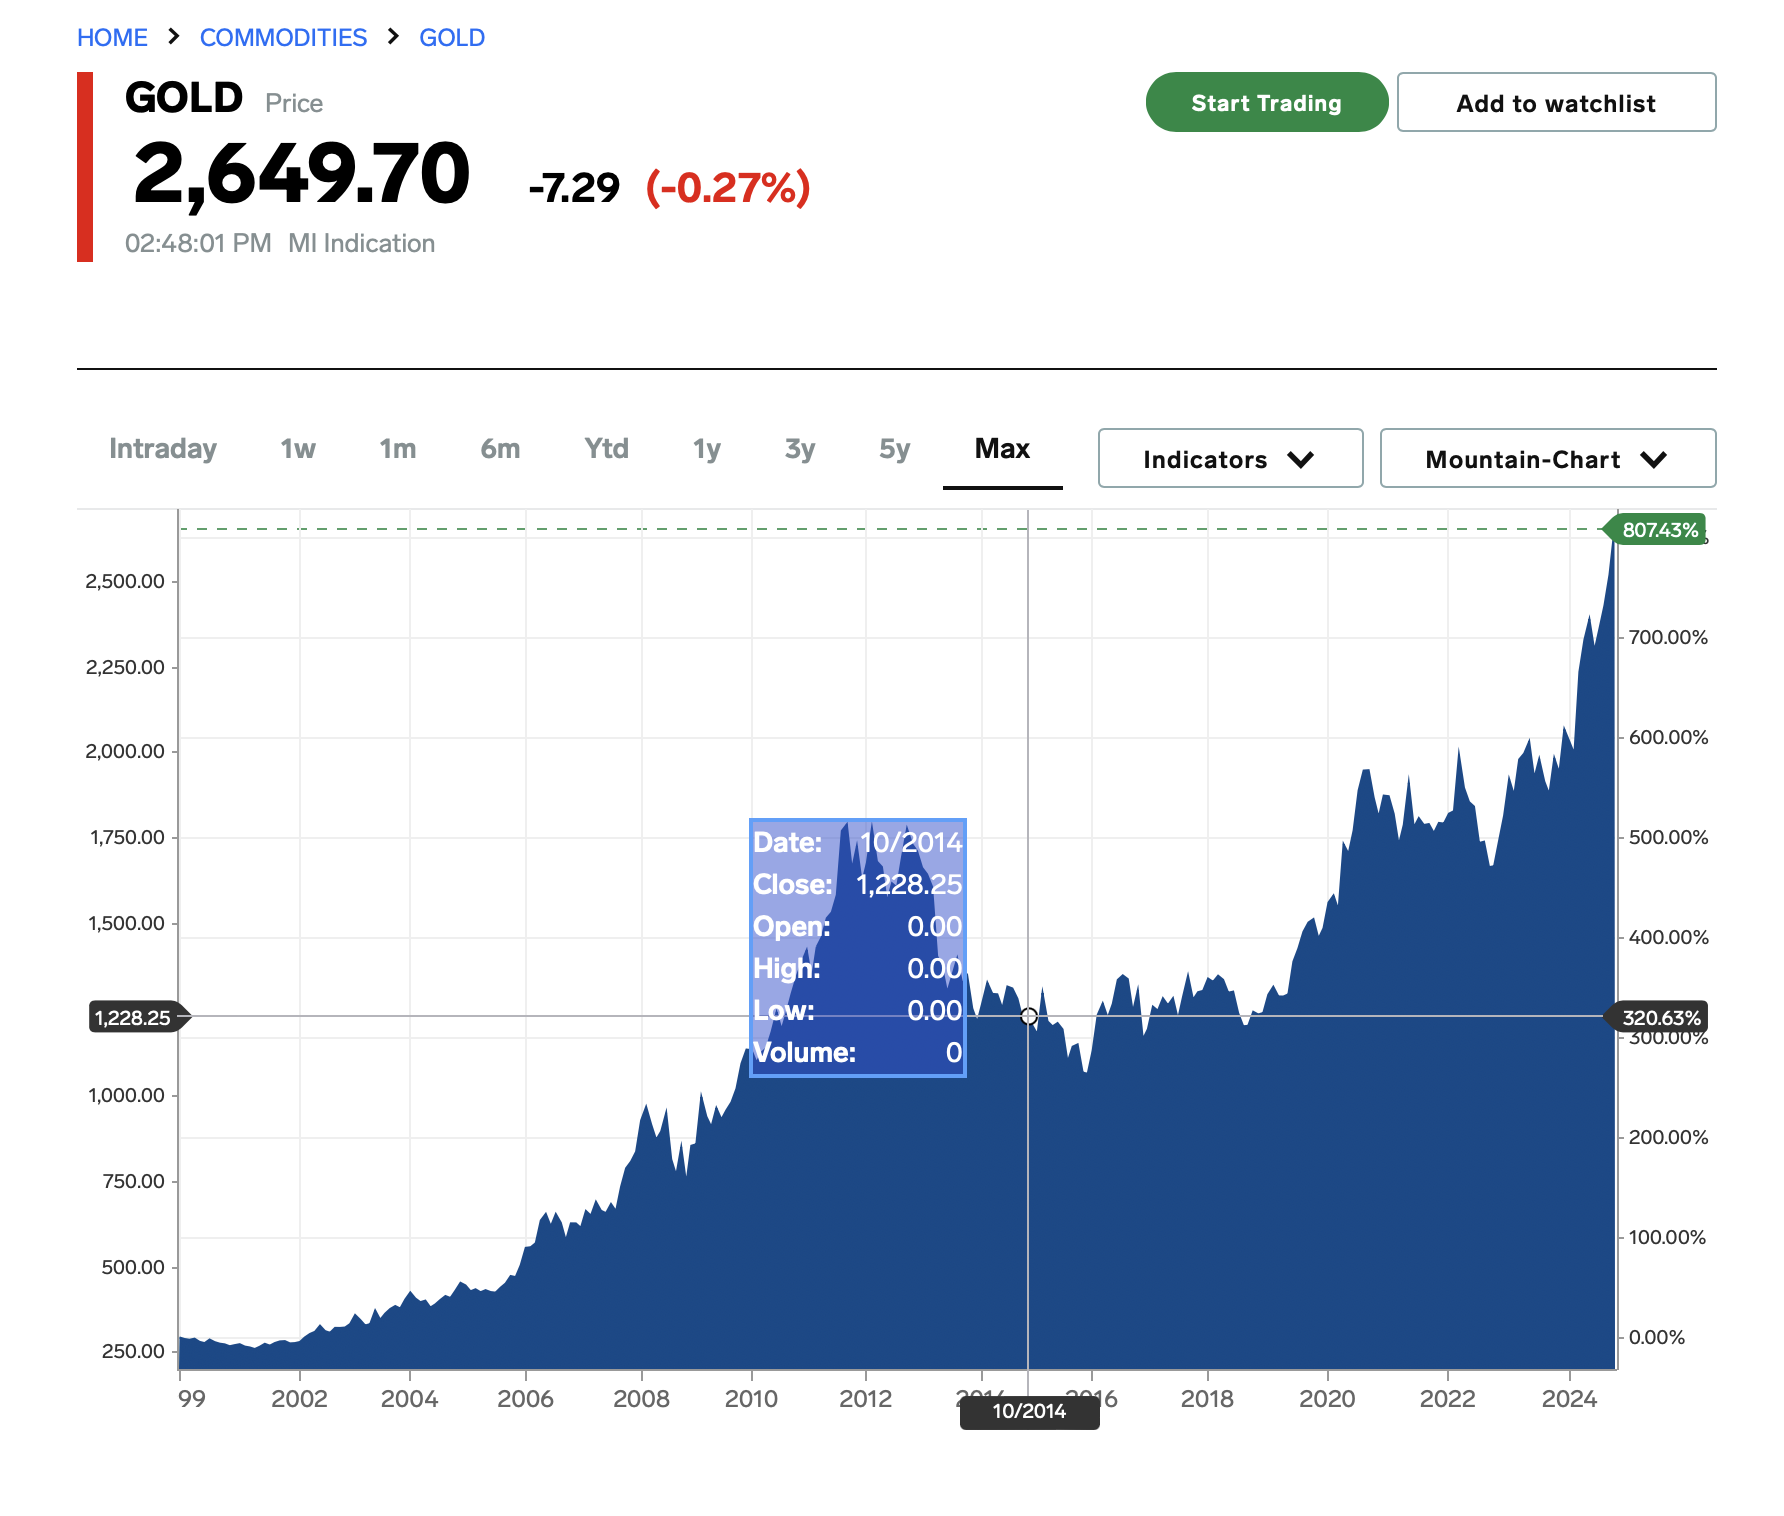Click the 500.00 y-axis label
Viewport: 1784px width, 1516px height.
click(133, 1268)
